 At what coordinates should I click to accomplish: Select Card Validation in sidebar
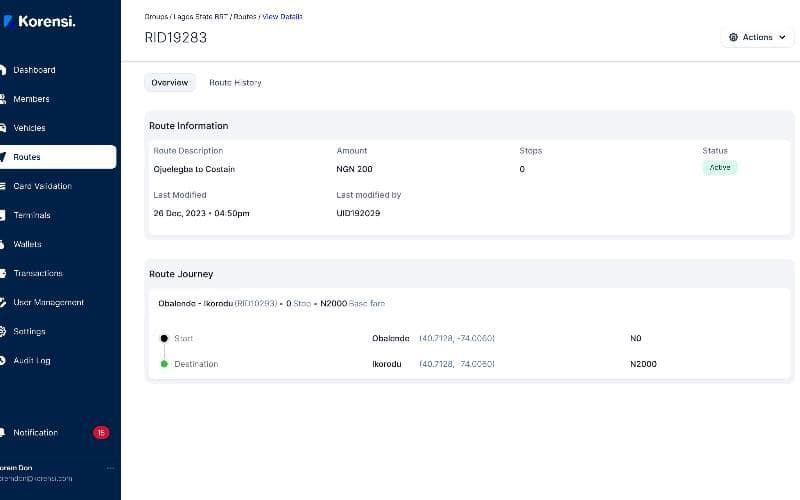(42, 186)
